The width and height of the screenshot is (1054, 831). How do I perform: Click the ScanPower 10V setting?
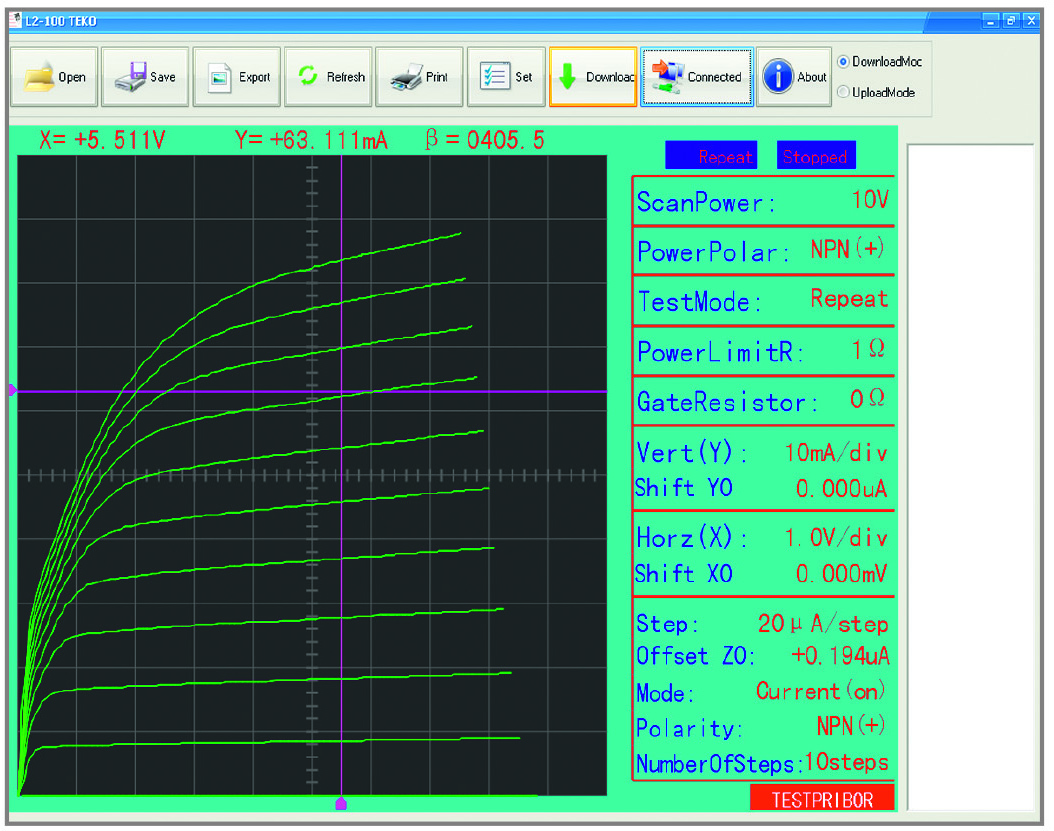762,201
